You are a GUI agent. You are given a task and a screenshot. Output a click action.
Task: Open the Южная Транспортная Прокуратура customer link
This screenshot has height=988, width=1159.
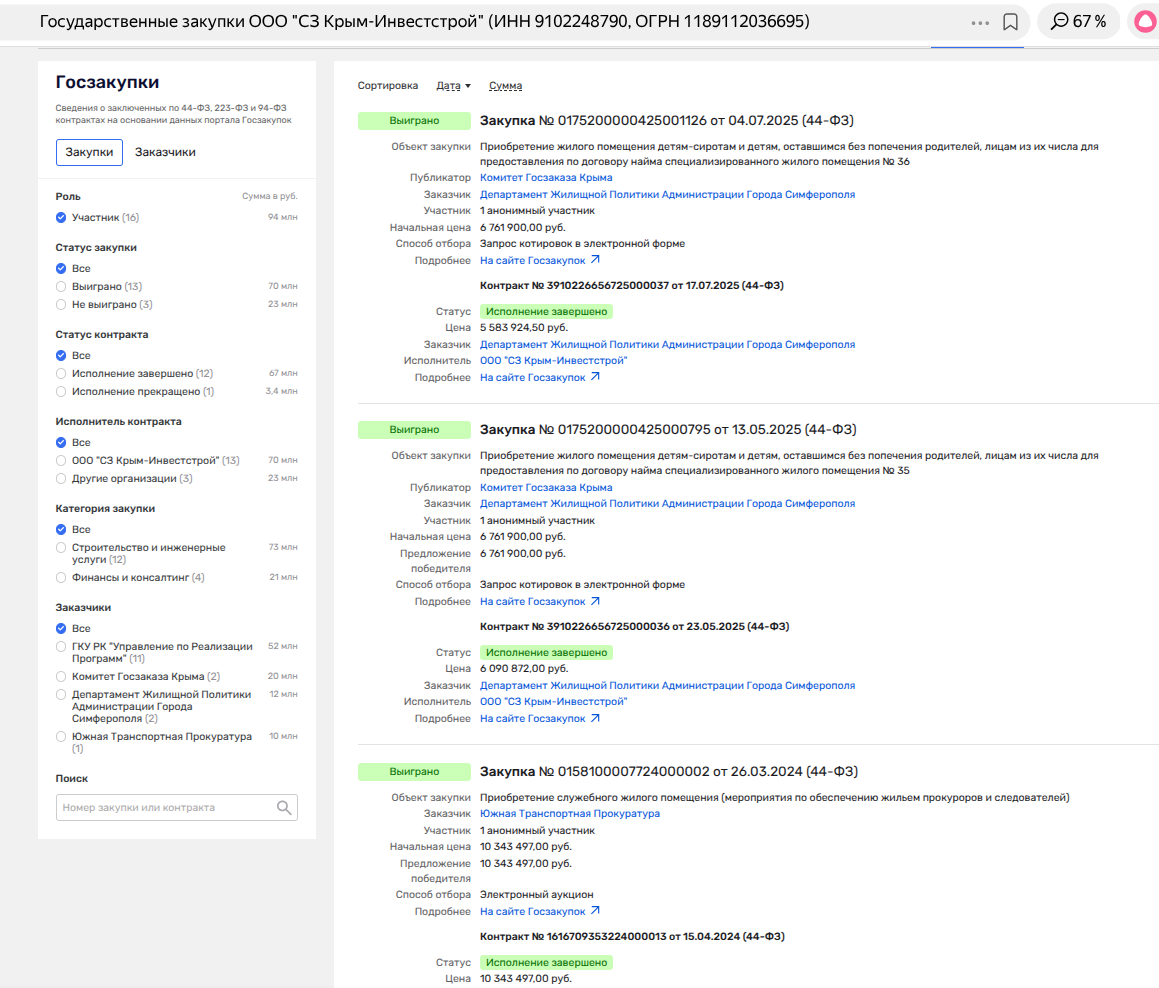tap(570, 814)
